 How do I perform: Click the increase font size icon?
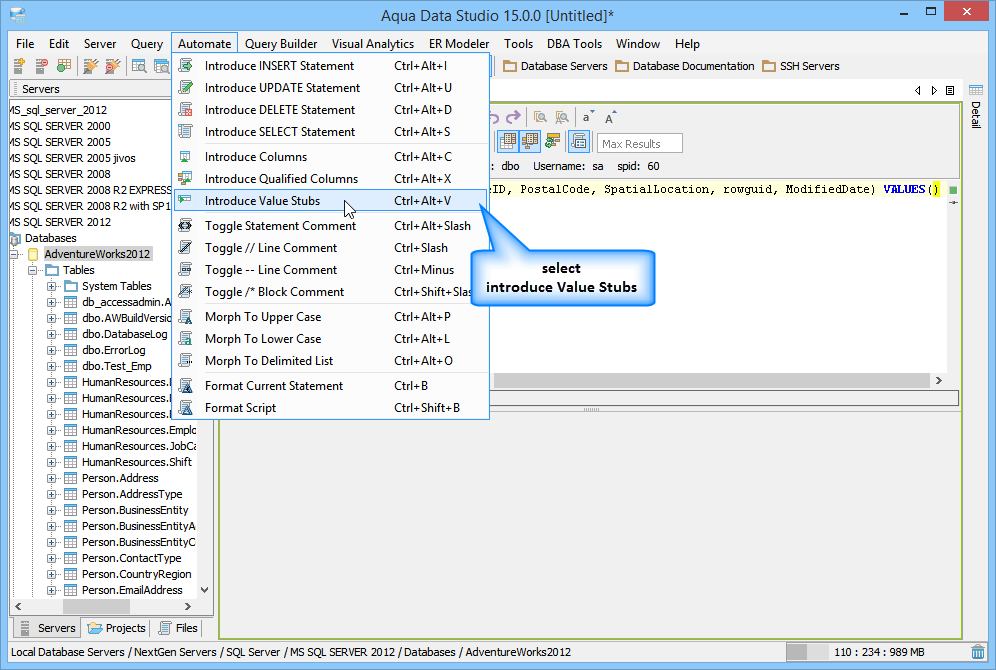tap(610, 117)
